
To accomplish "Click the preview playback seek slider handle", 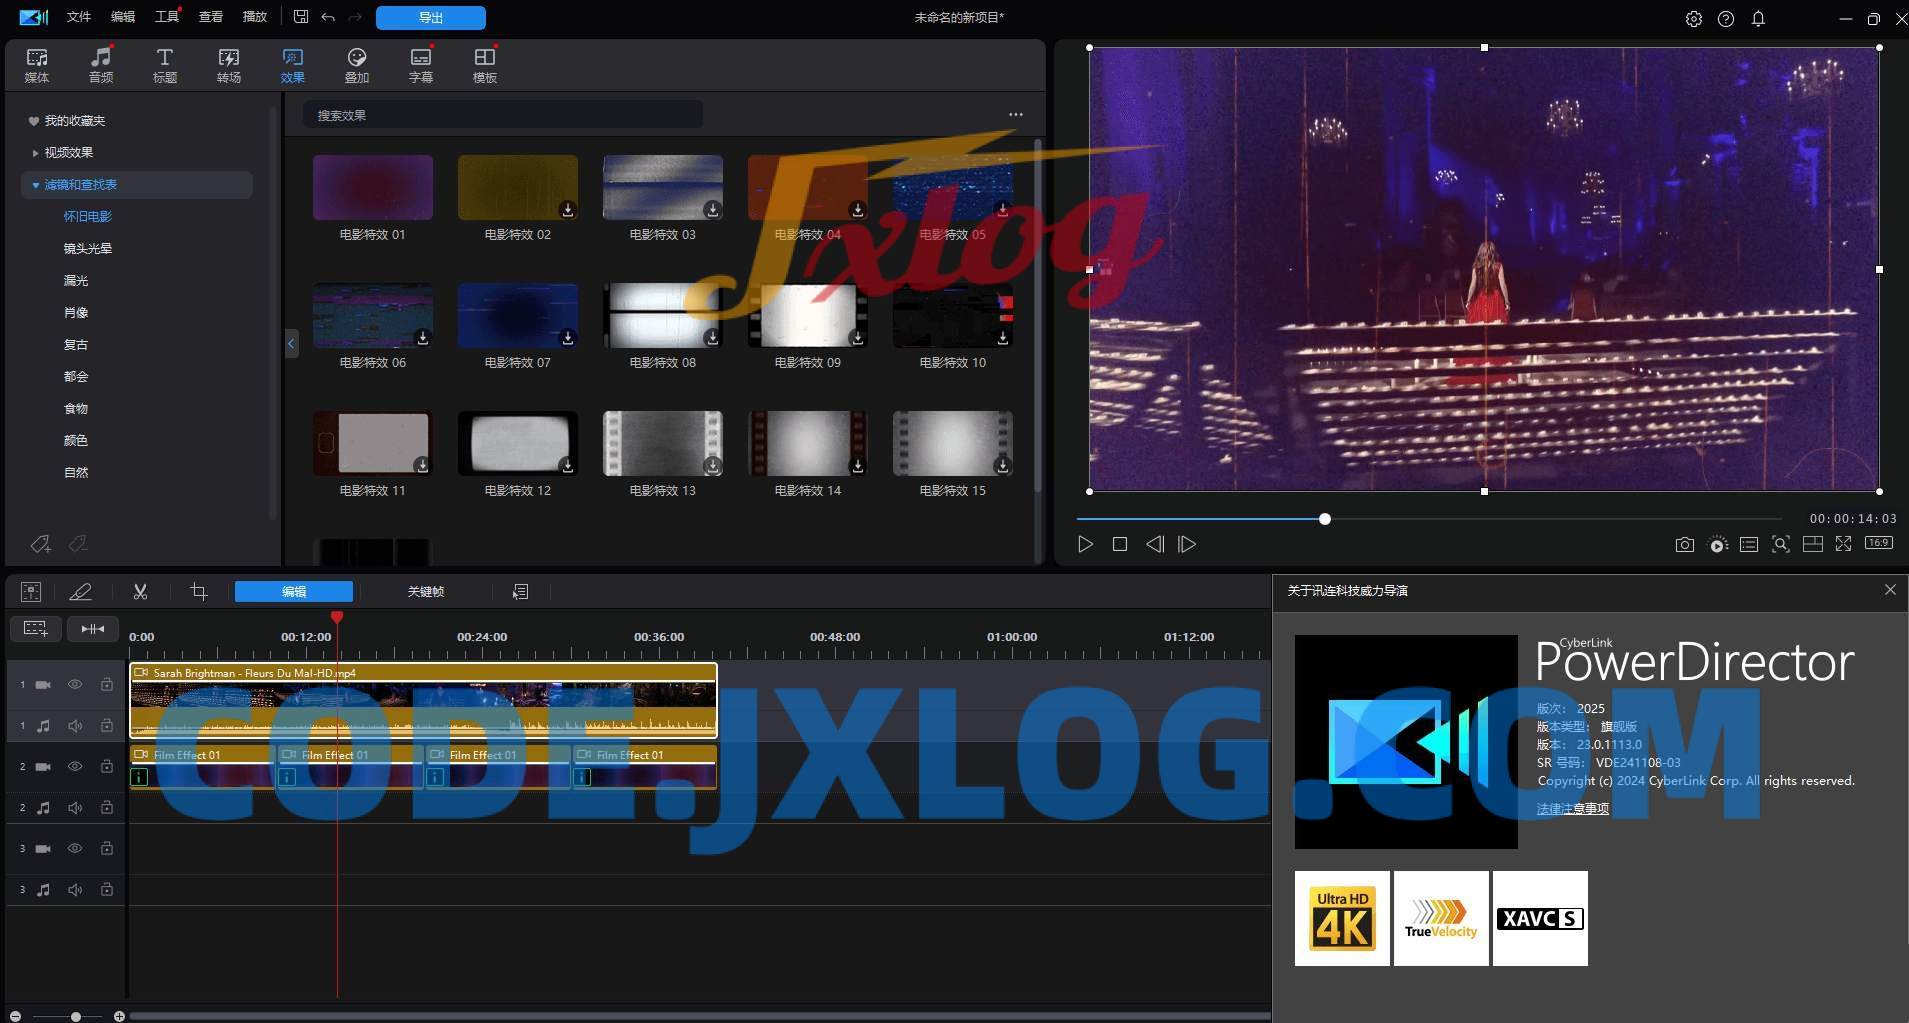I will [1324, 519].
